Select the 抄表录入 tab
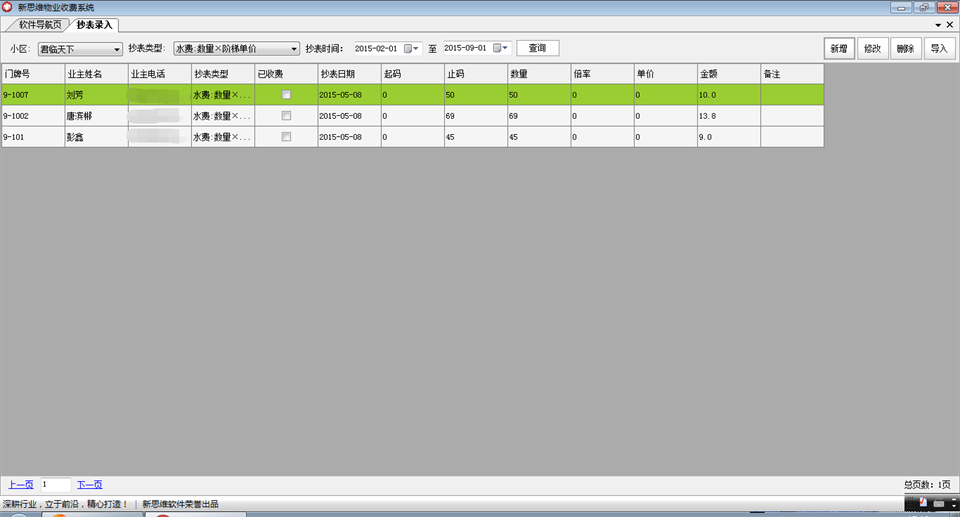This screenshot has height=517, width=960. point(94,25)
